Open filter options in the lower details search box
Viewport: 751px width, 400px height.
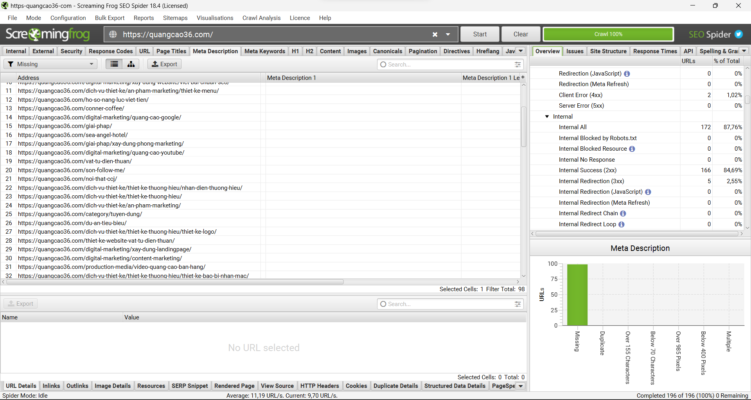click(517, 303)
